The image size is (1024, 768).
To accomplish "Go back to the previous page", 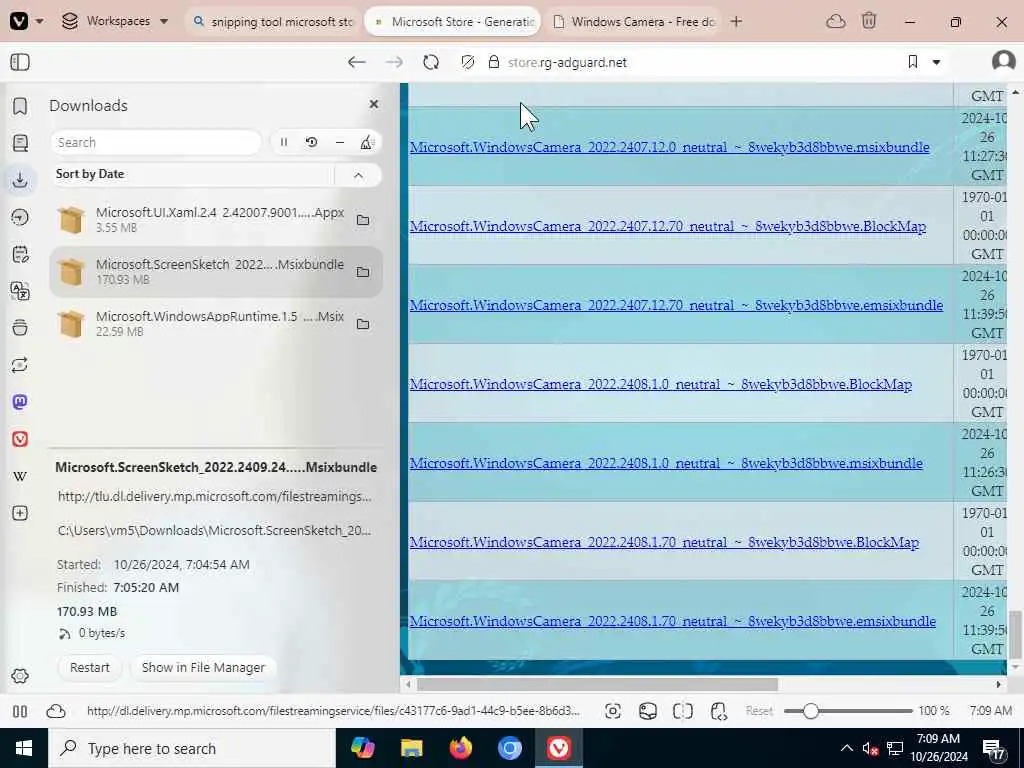I will pyautogui.click(x=357, y=62).
